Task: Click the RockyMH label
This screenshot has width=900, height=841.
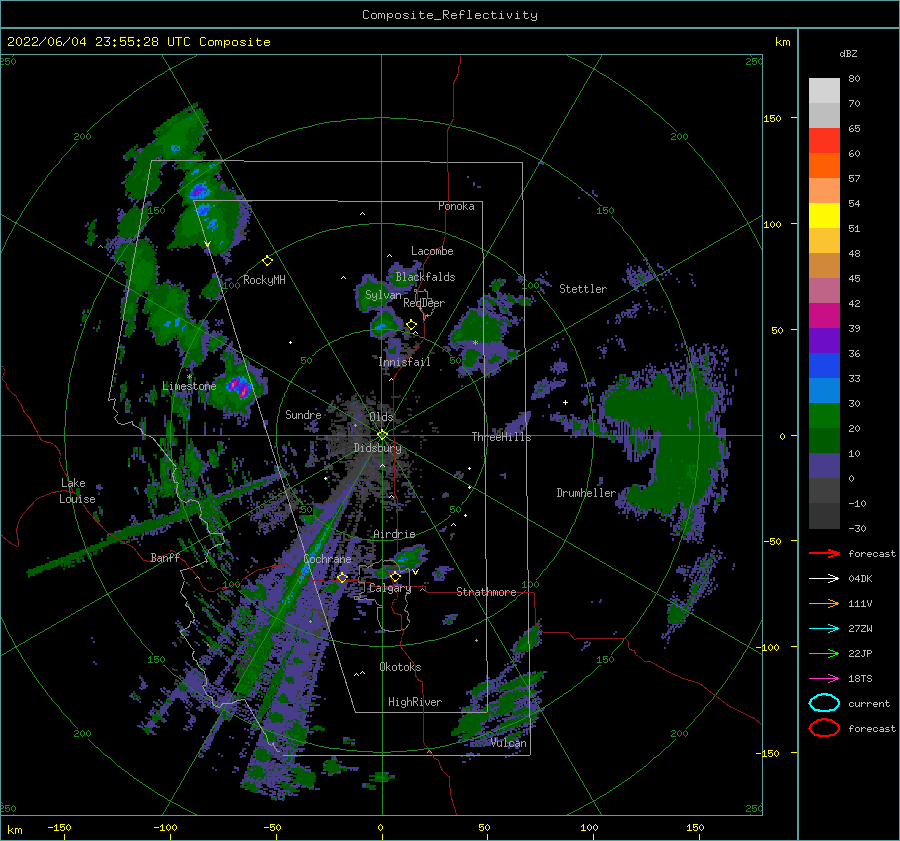Action: (264, 280)
